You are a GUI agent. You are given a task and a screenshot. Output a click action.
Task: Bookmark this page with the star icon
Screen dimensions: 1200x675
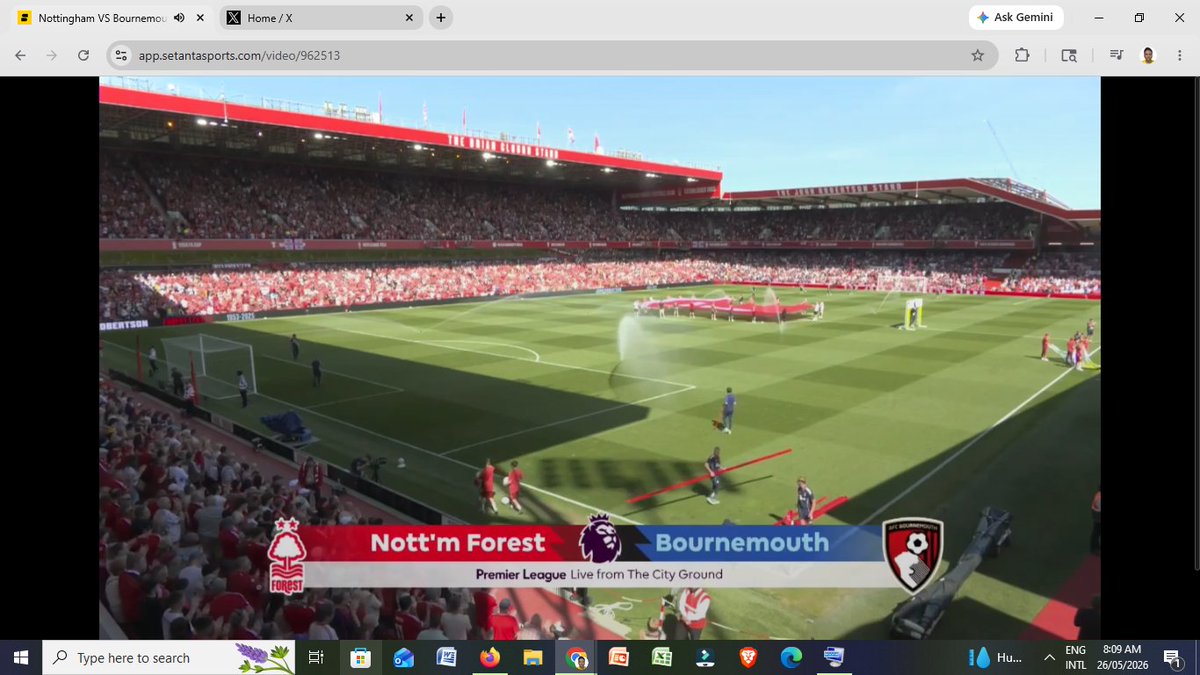click(978, 56)
